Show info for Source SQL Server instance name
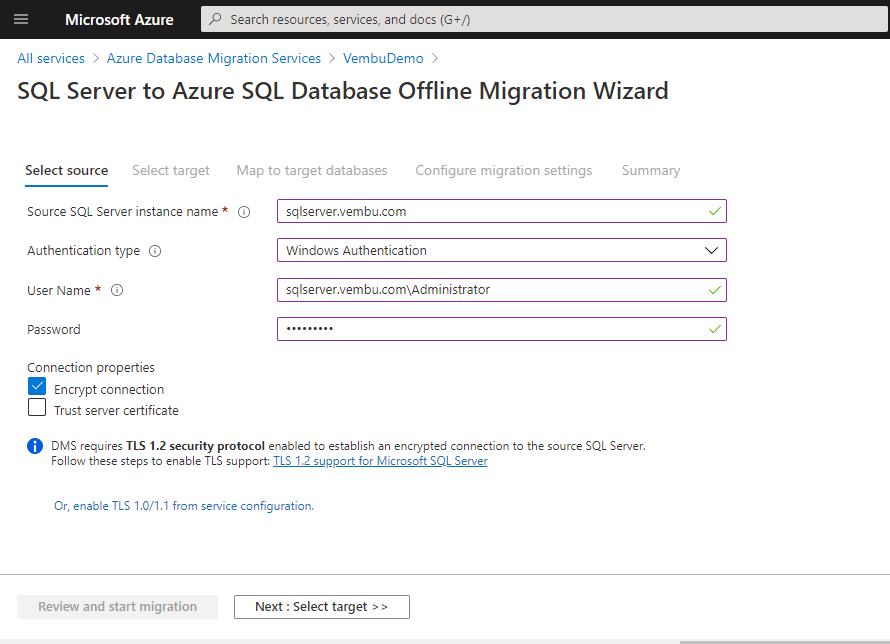 pos(244,212)
